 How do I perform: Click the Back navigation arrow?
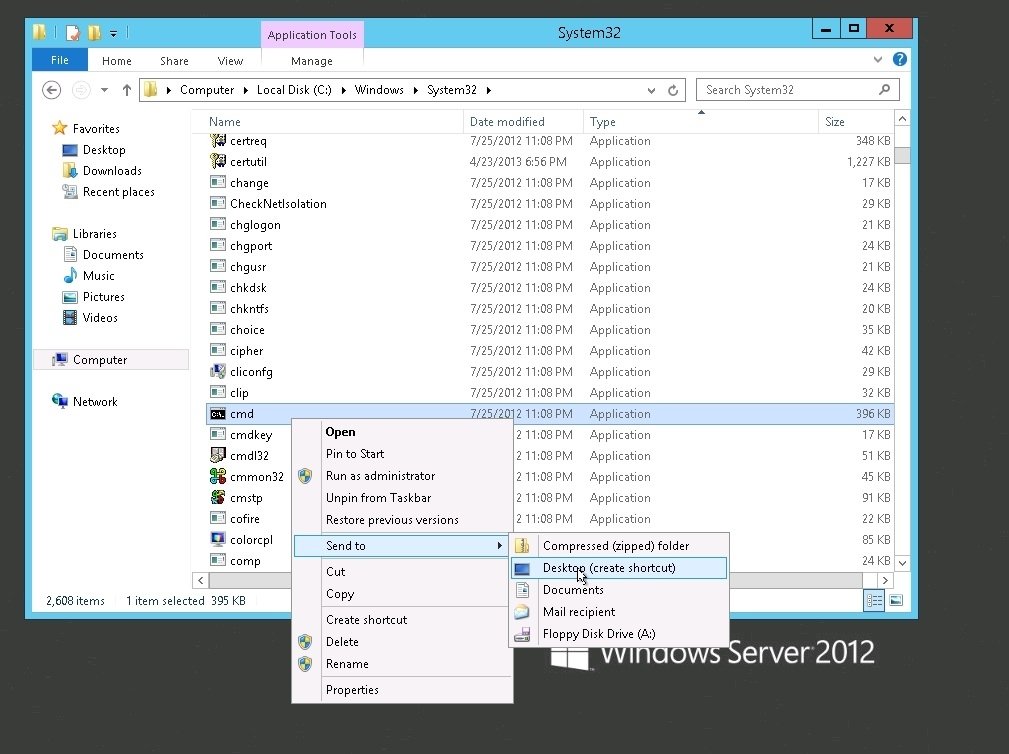[x=51, y=90]
